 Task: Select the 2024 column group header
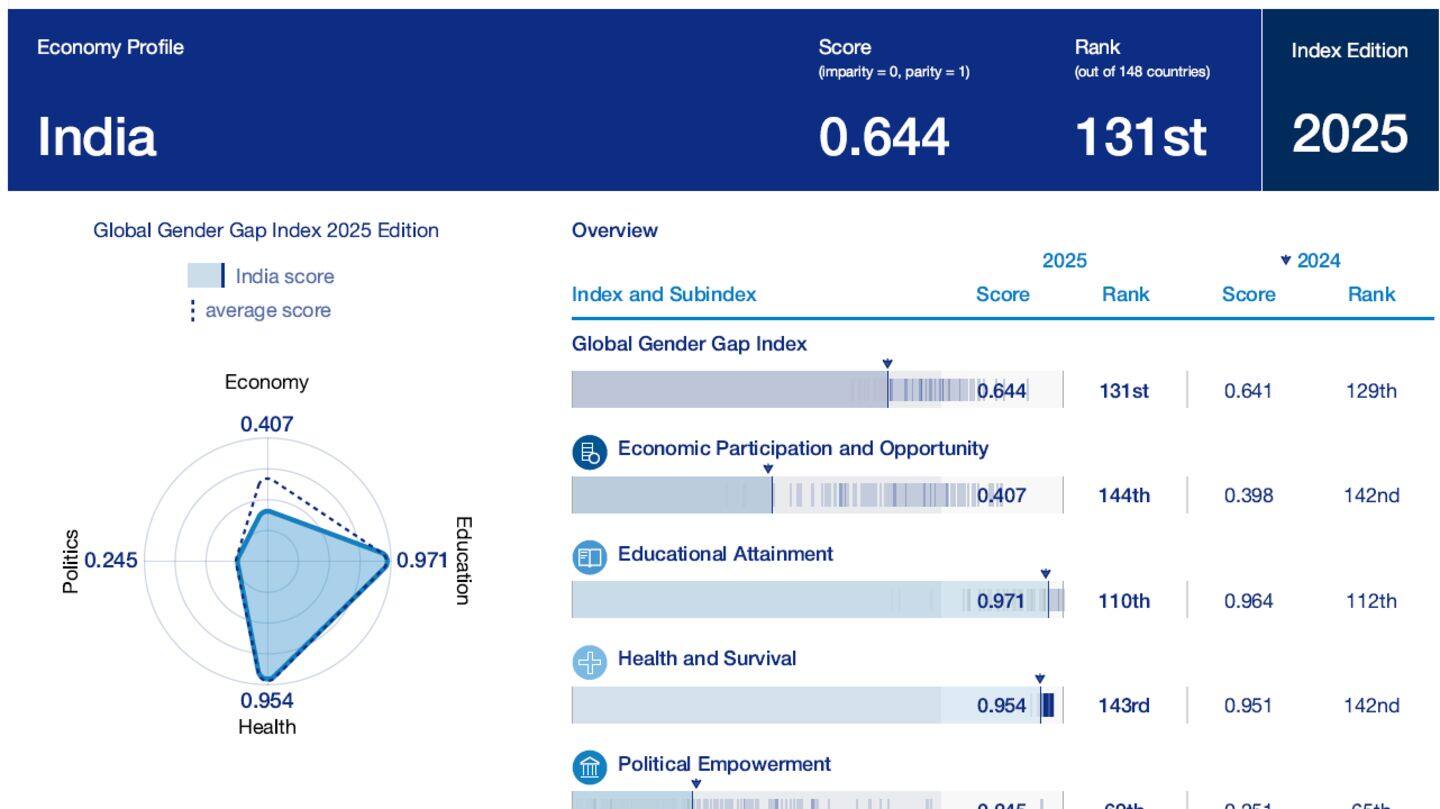click(x=1311, y=260)
